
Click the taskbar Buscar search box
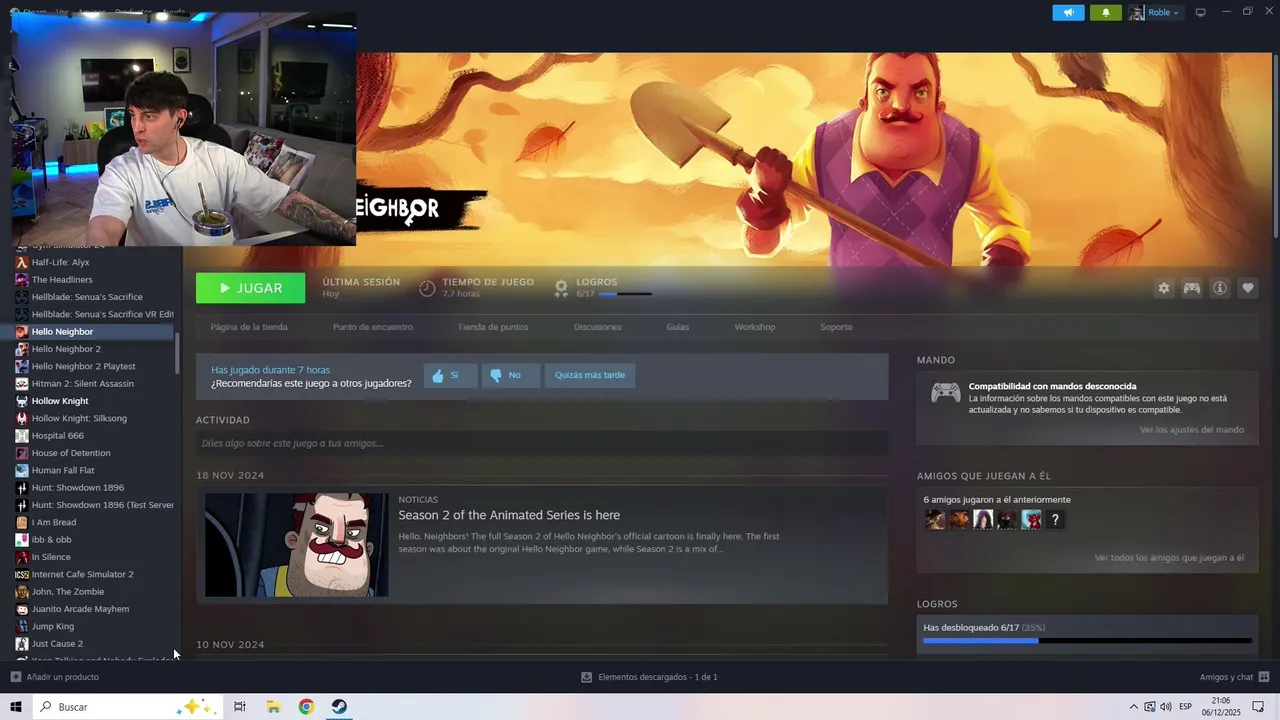click(127, 707)
